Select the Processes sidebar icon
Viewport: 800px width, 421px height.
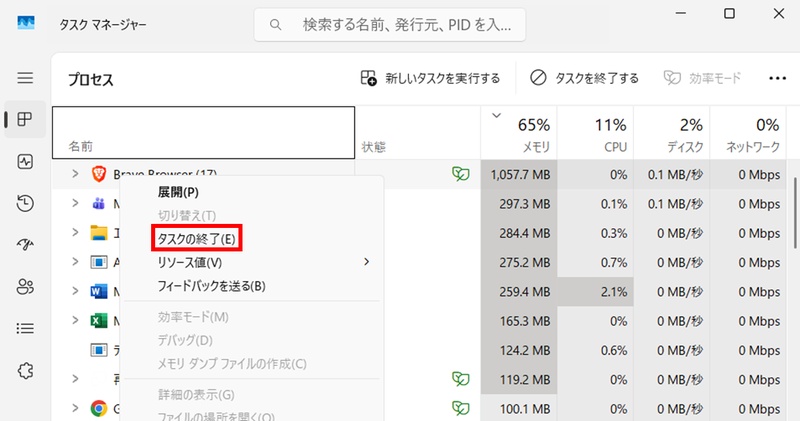(x=25, y=119)
